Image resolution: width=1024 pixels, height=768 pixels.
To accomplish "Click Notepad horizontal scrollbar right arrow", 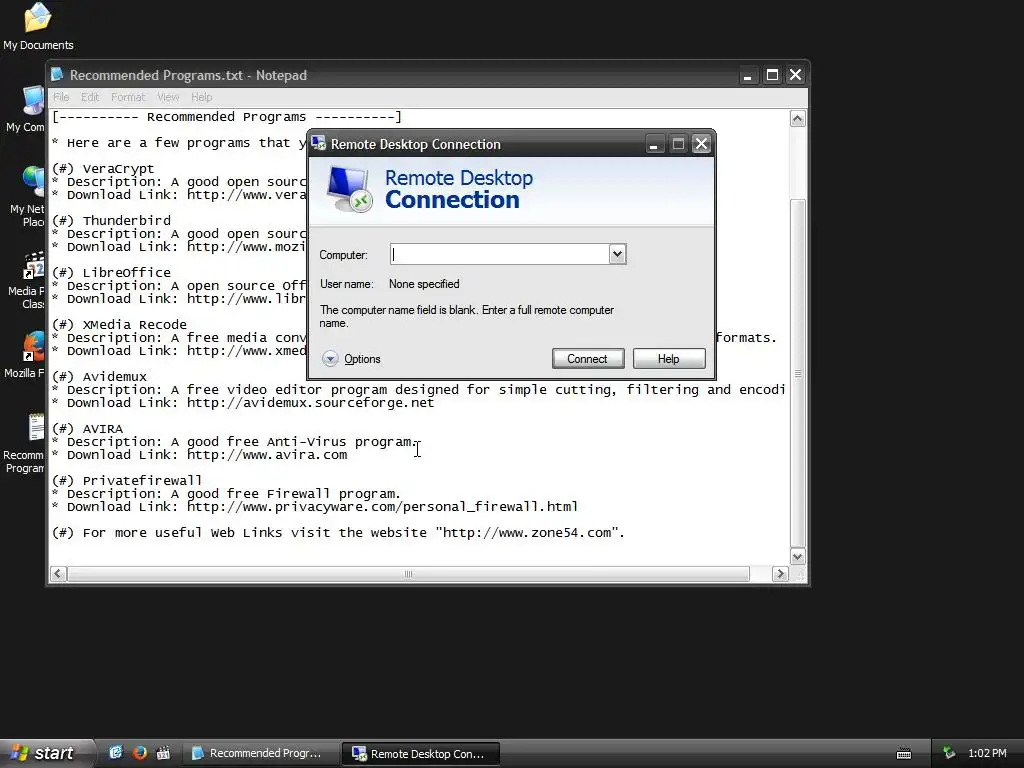I will (780, 574).
